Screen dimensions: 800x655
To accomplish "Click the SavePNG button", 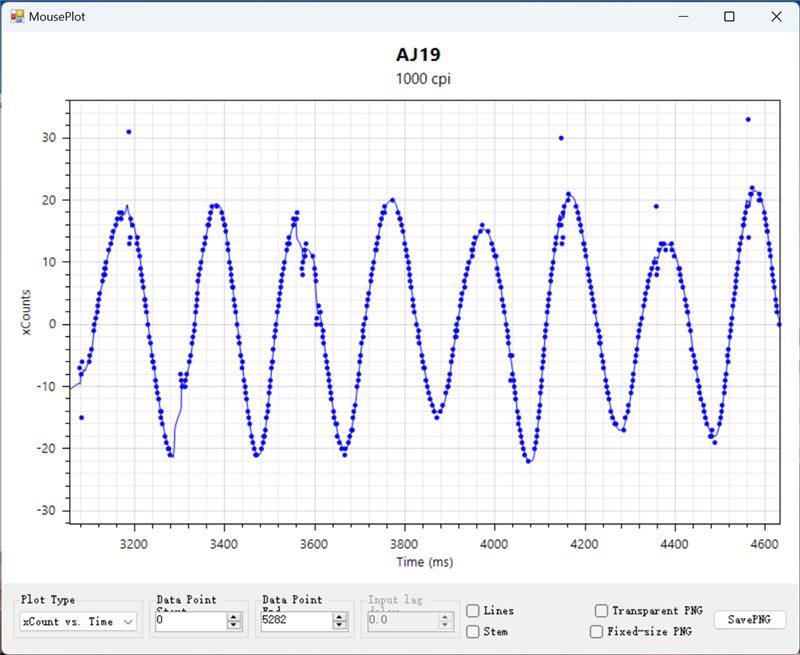I will click(749, 620).
